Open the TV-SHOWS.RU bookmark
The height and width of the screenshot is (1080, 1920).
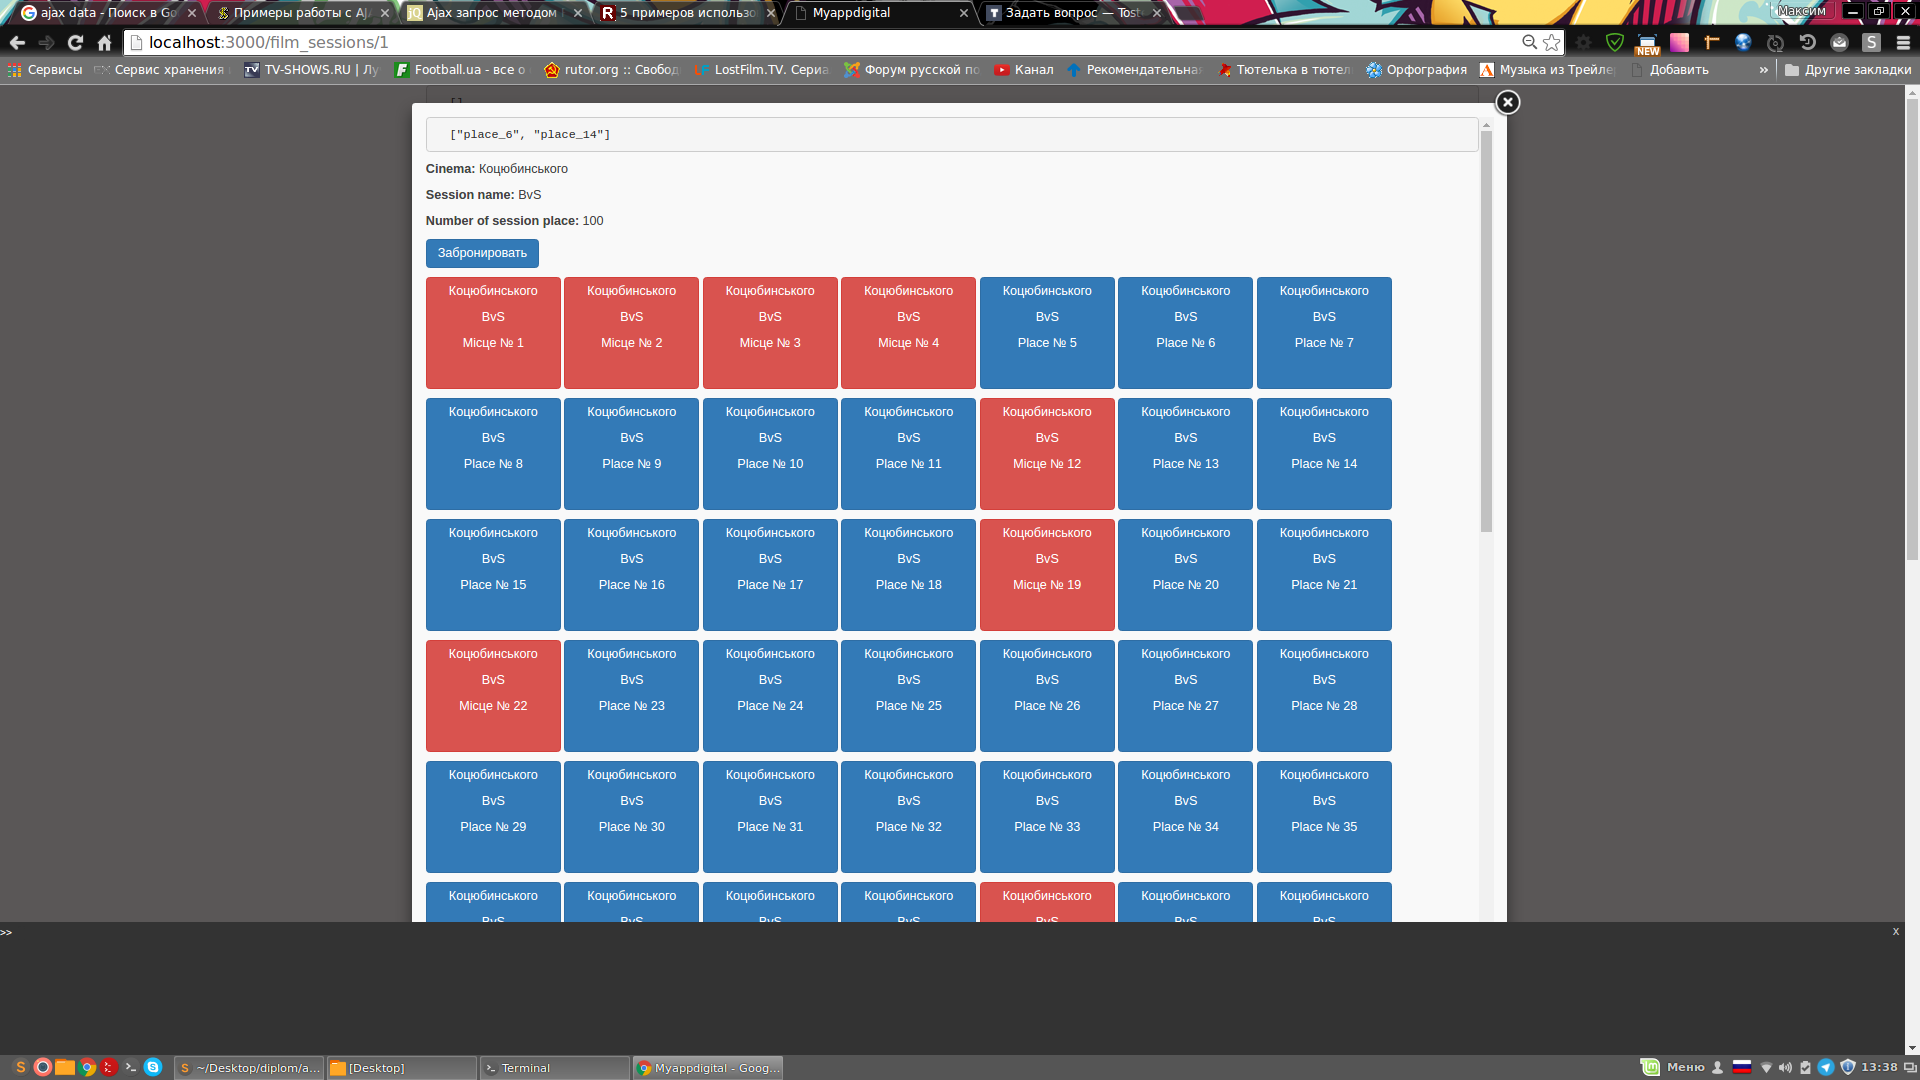point(312,70)
